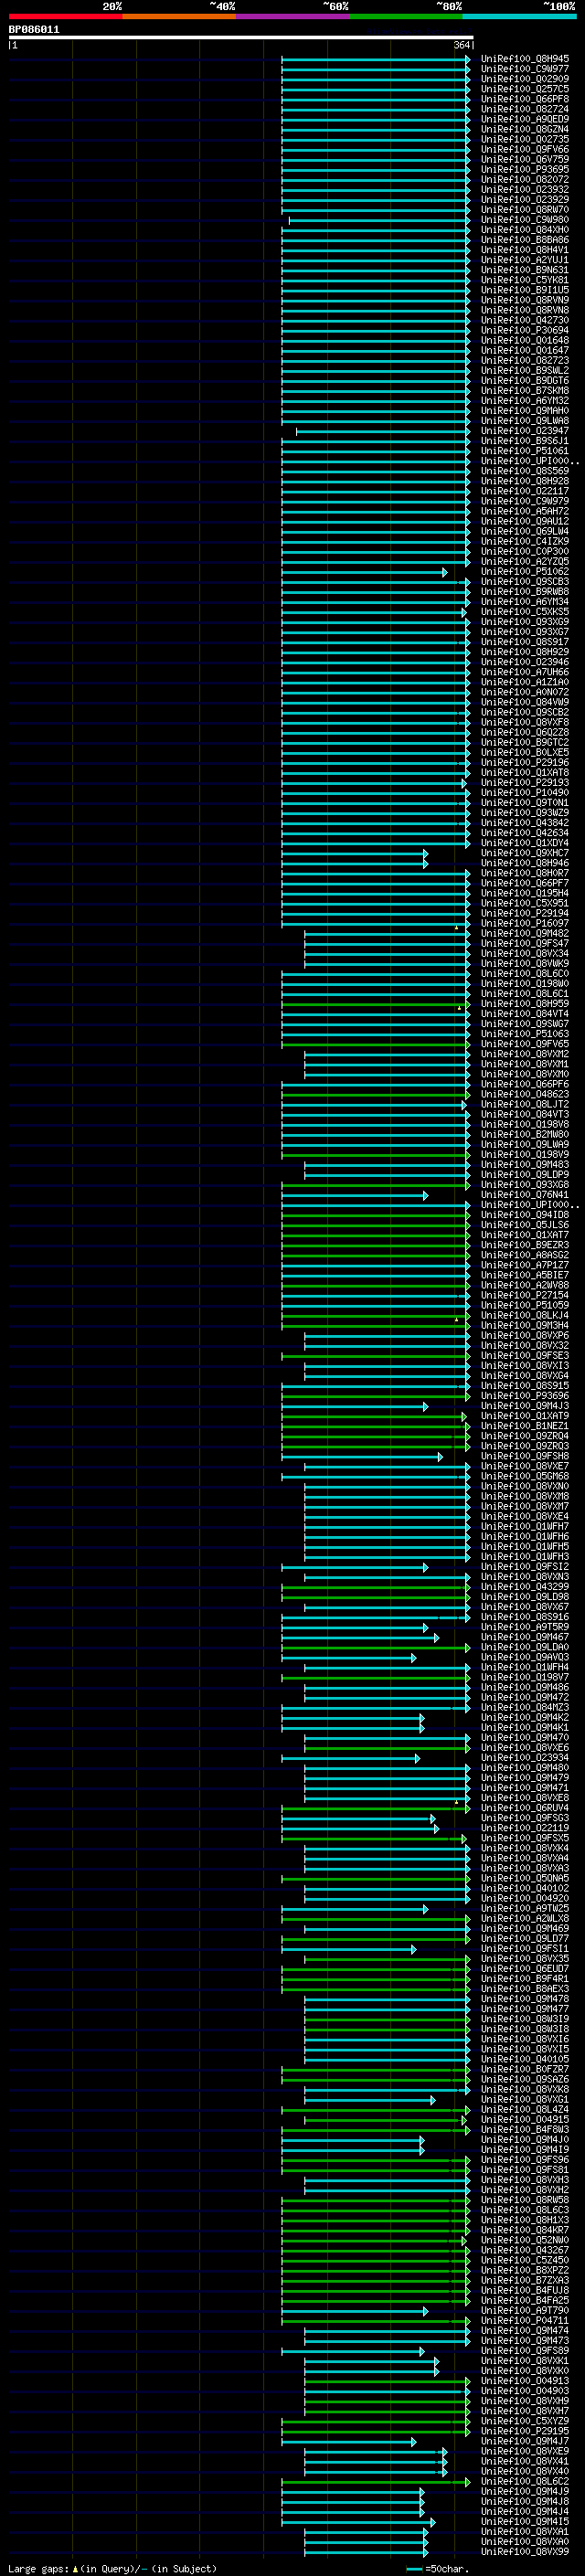Open hit UniRef100_A9T5R9
The image size is (585, 2576).
pyautogui.click(x=525, y=1627)
